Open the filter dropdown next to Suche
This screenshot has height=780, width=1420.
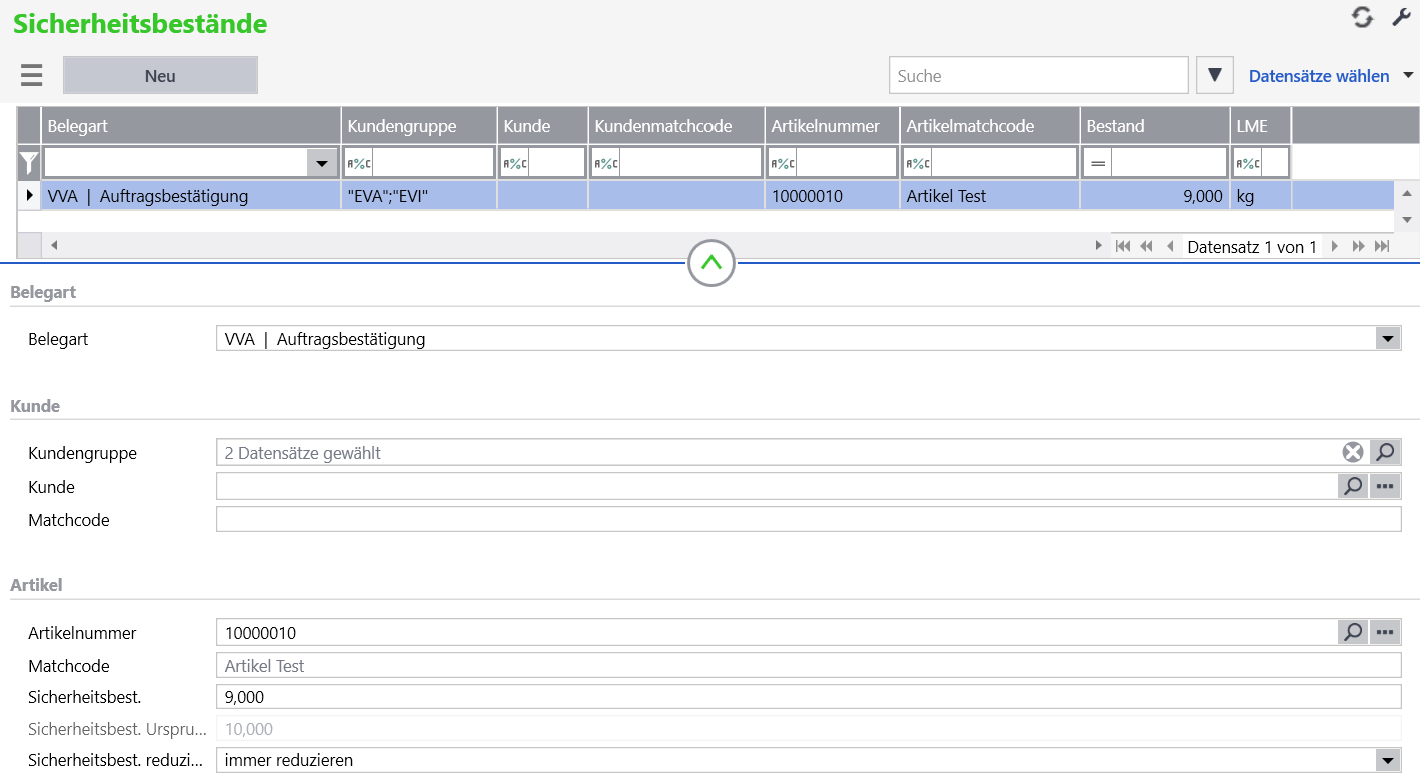1215,75
